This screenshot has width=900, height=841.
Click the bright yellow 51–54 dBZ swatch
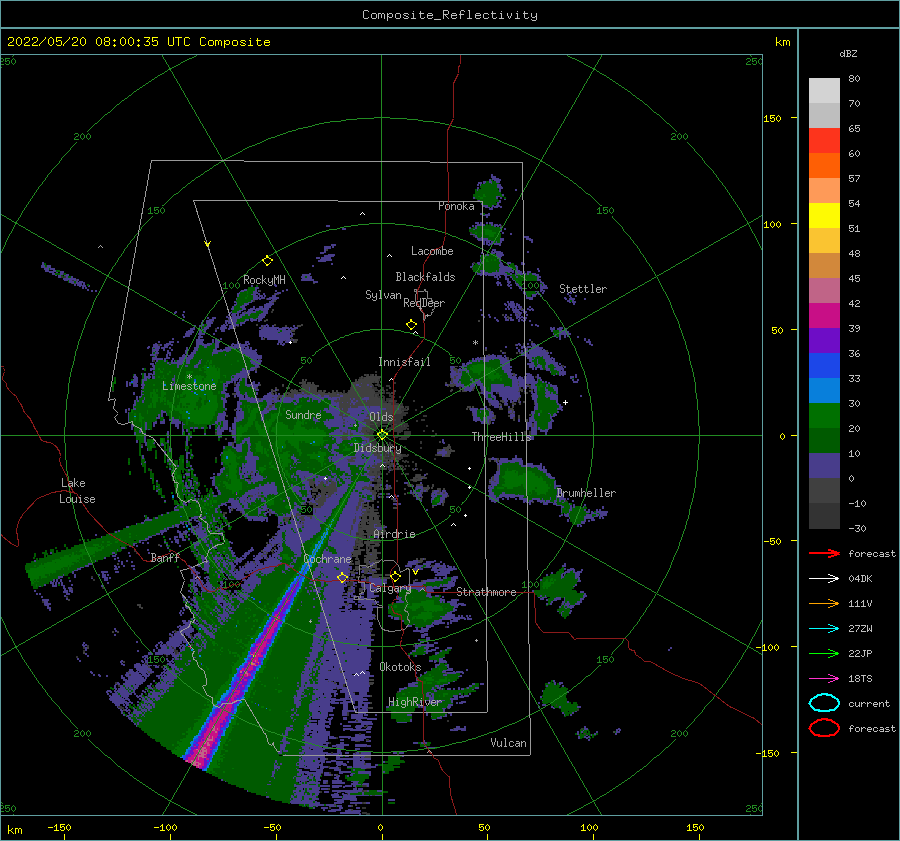point(824,215)
